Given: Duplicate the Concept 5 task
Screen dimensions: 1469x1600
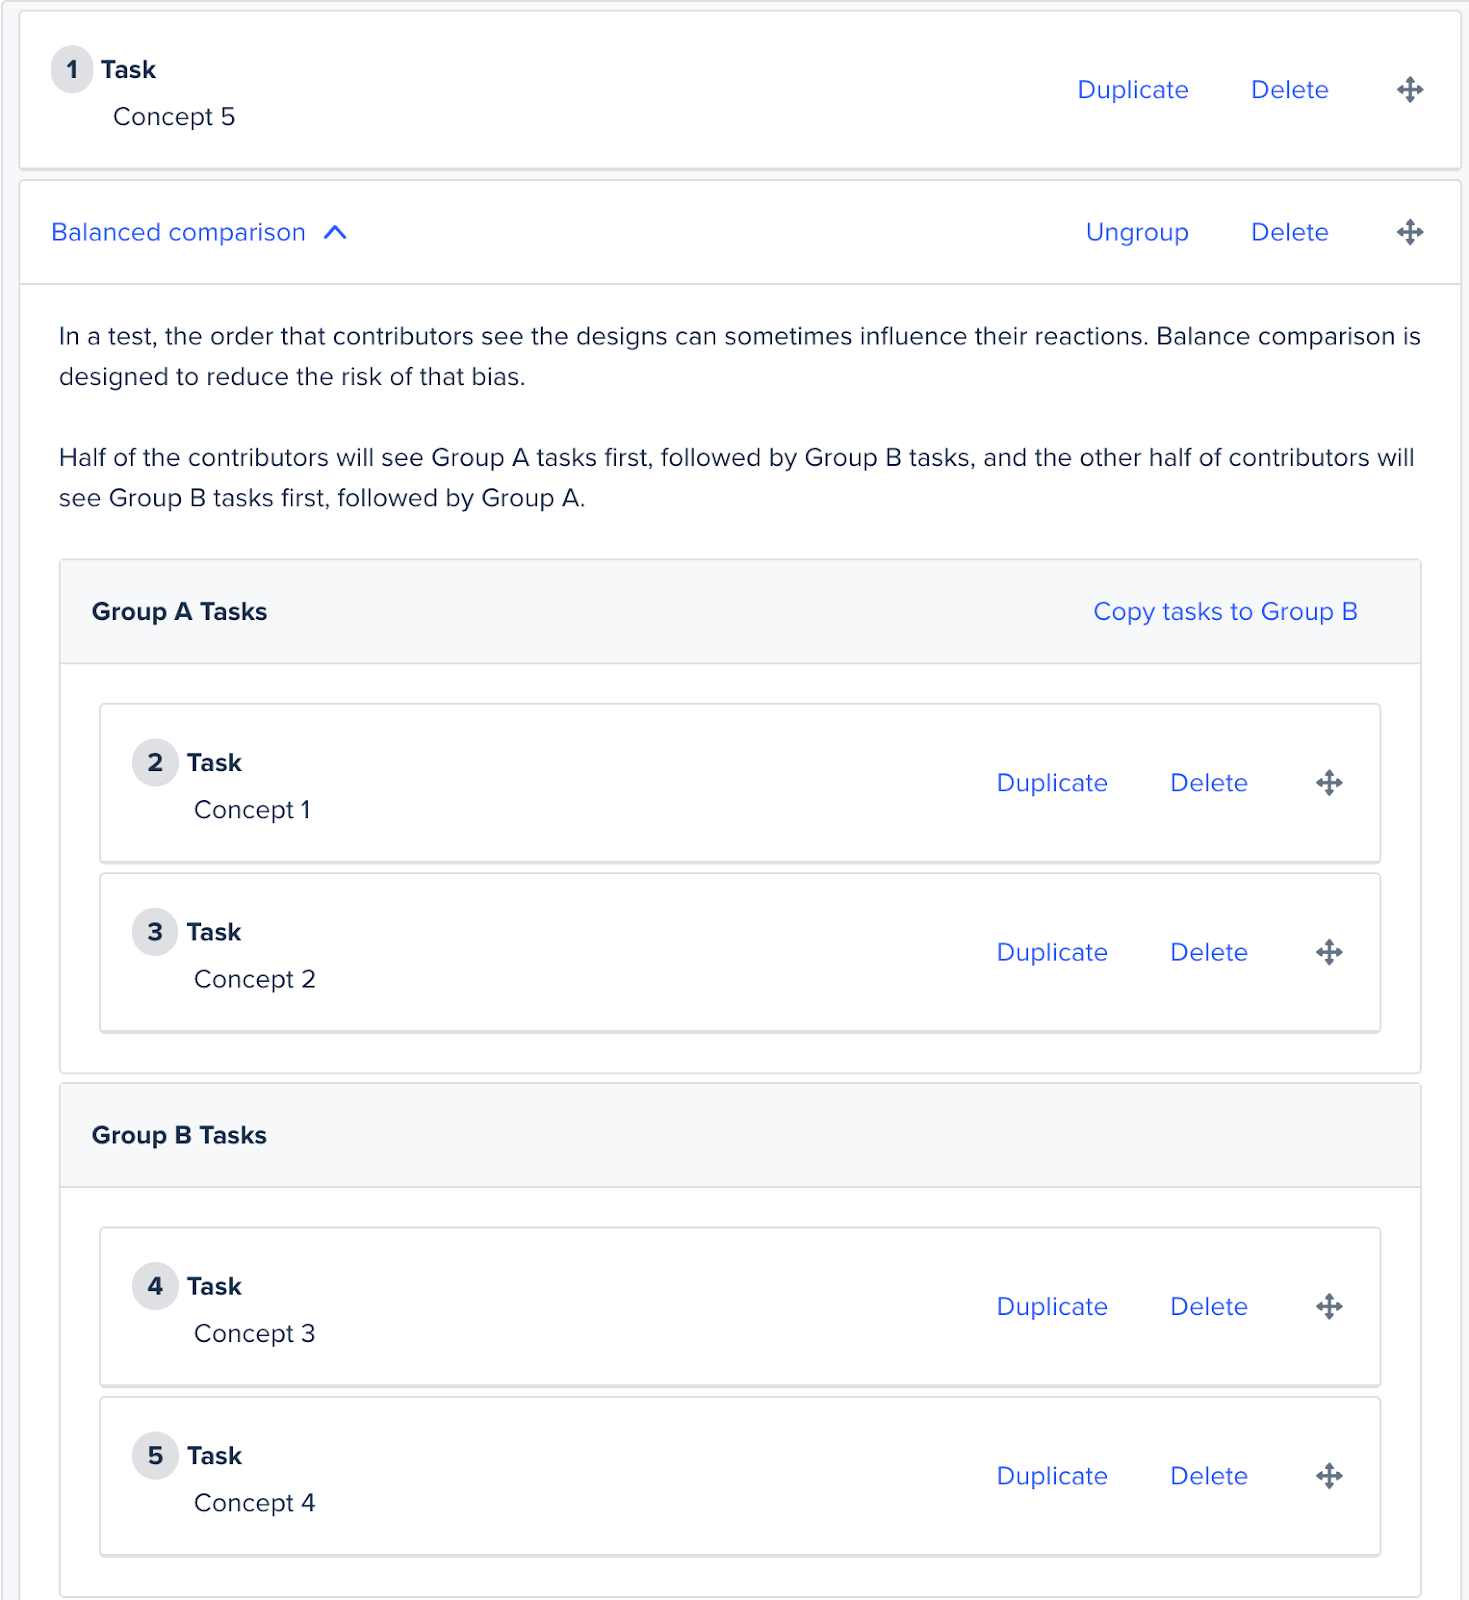Looking at the screenshot, I should point(1132,90).
